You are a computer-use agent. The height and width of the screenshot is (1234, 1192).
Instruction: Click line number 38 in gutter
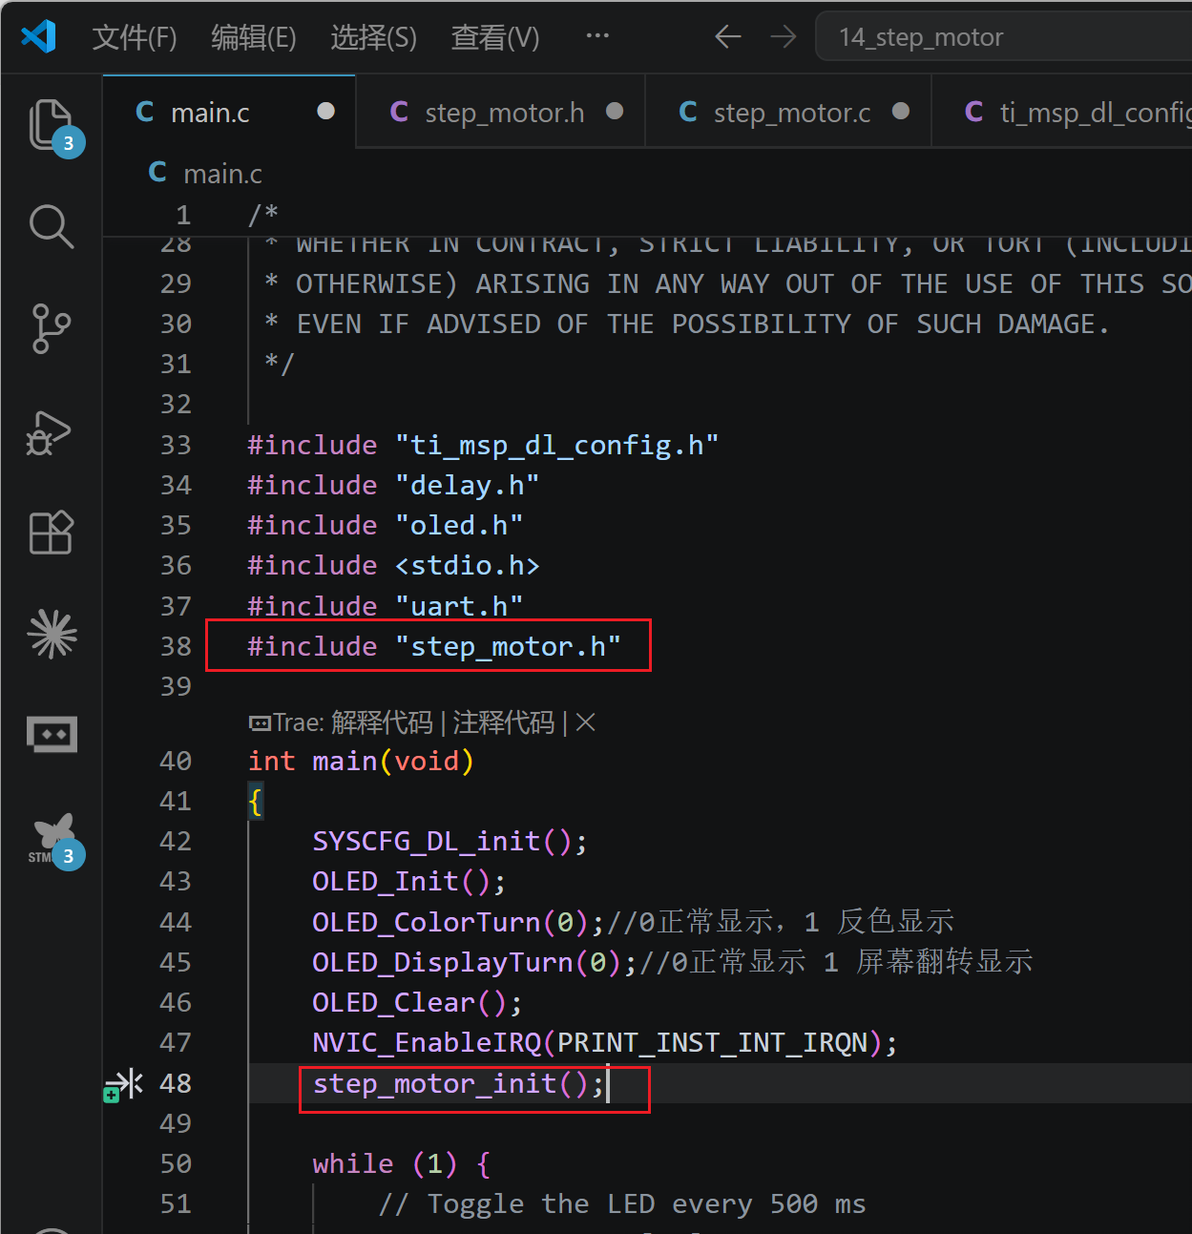(x=176, y=646)
